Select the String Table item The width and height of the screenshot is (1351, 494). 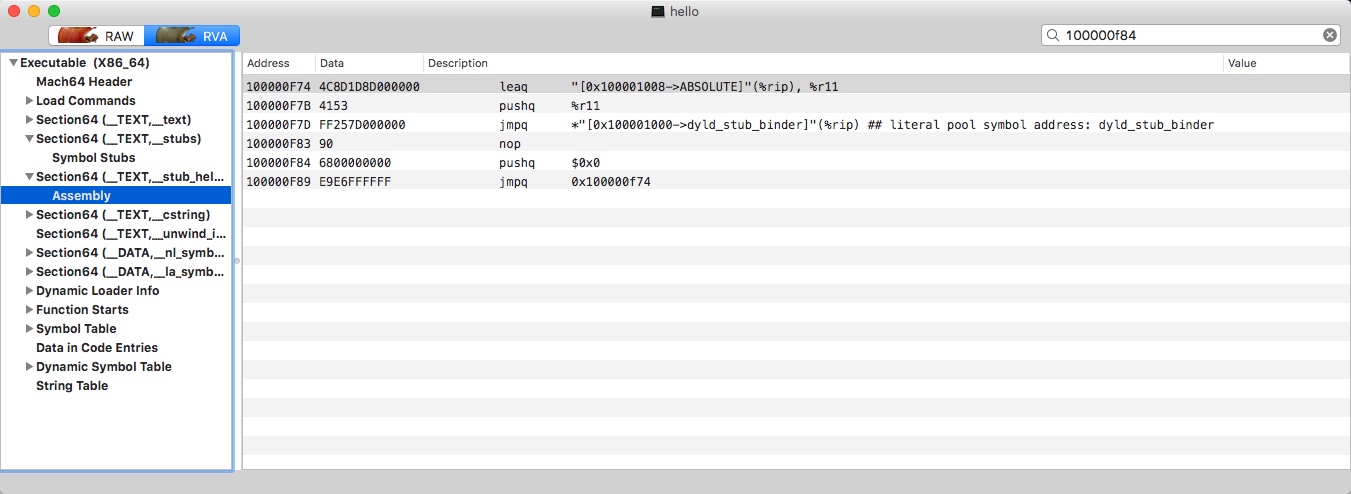click(x=72, y=386)
